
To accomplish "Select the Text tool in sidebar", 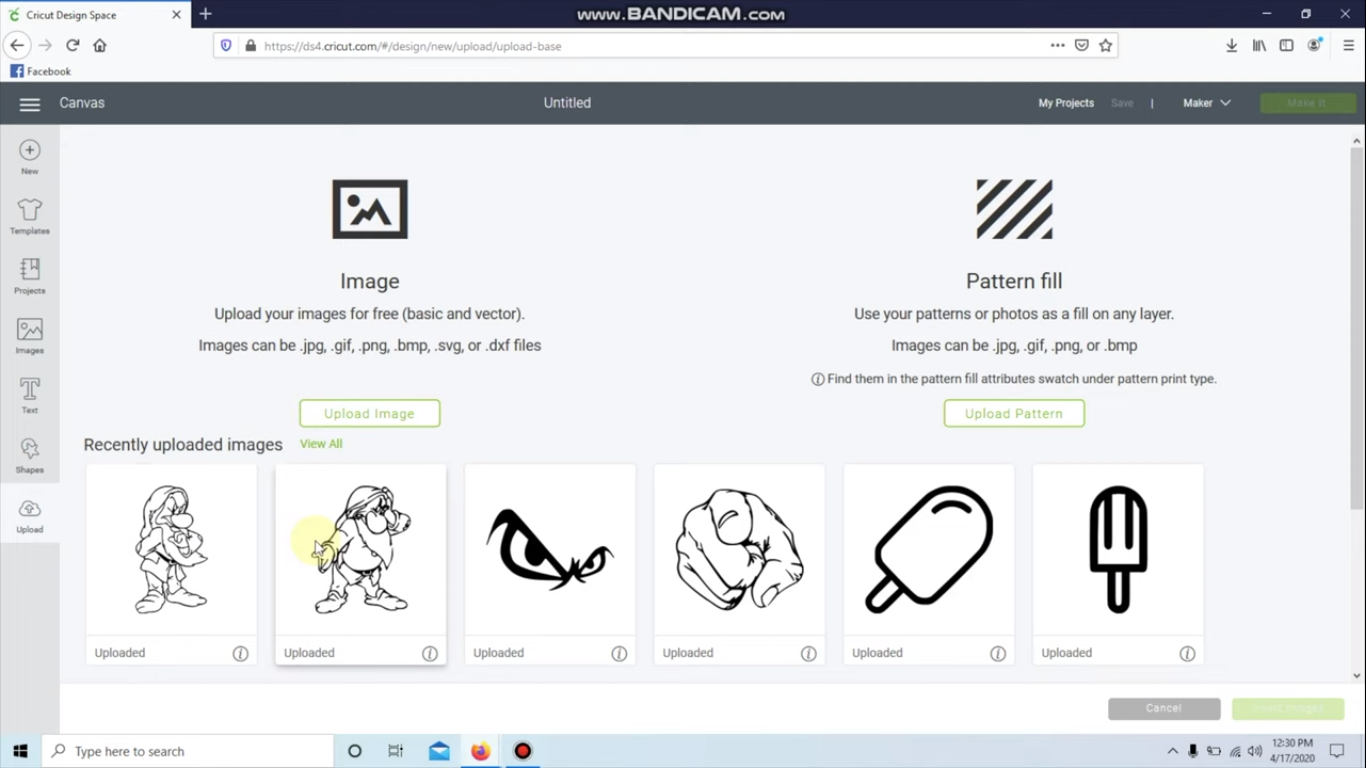I will 30,396.
